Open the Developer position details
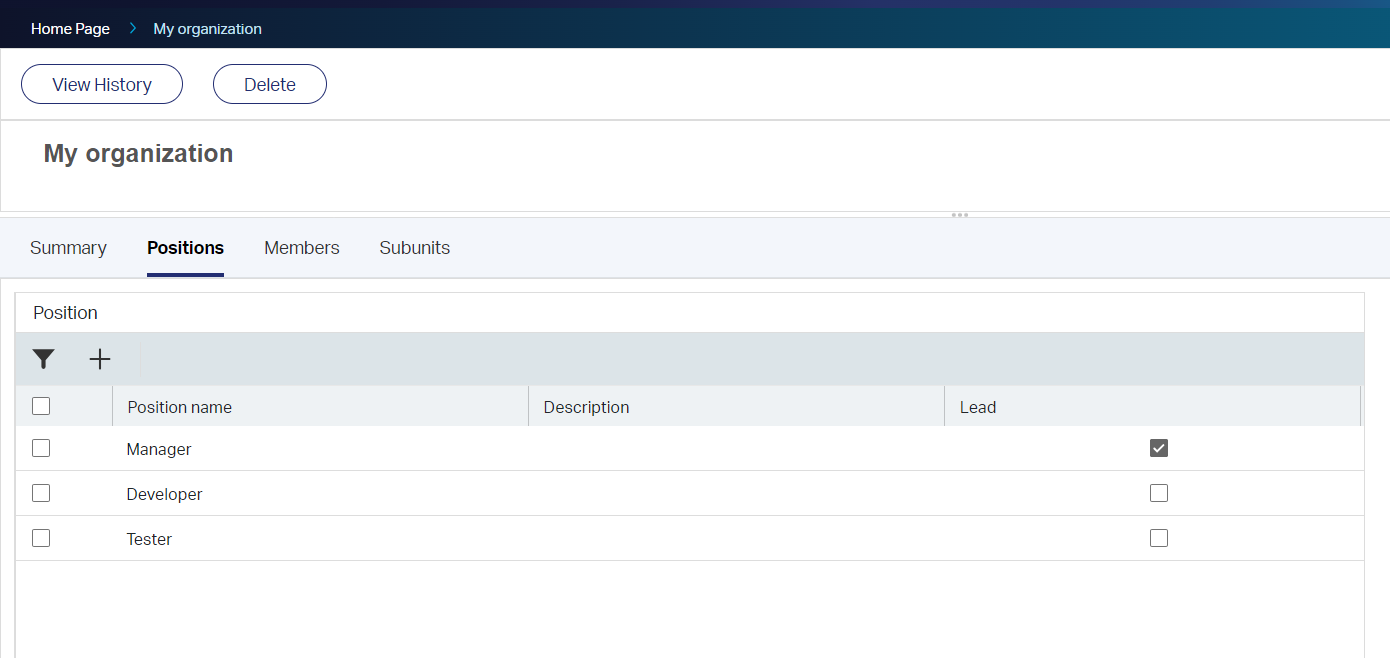Image resolution: width=1390 pixels, height=658 pixels. coord(164,493)
